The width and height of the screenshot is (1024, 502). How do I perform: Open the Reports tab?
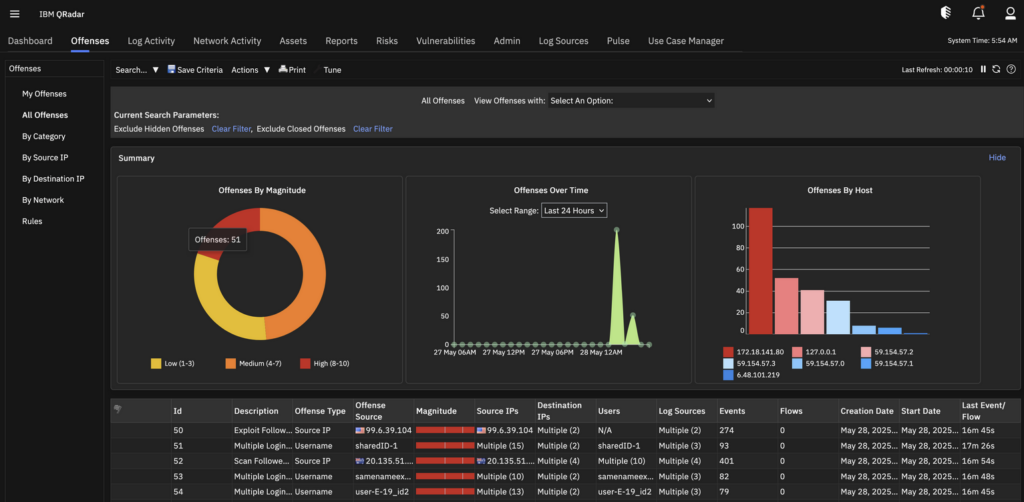342,40
